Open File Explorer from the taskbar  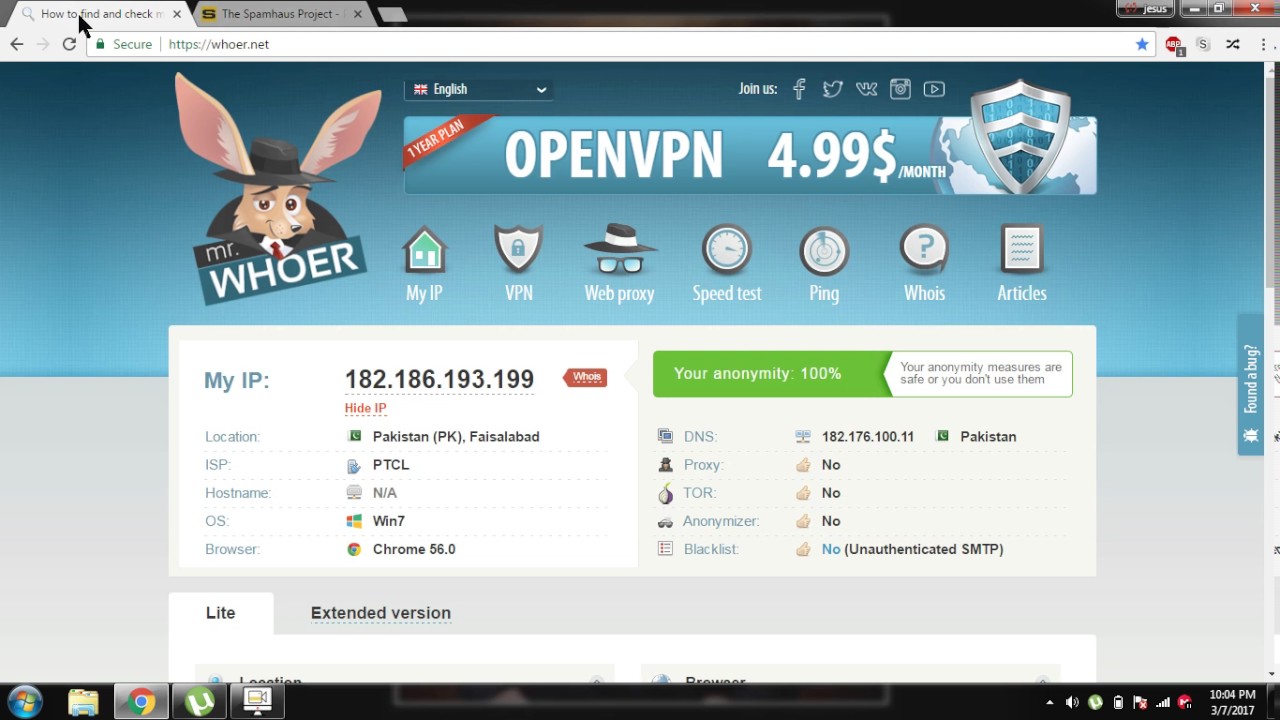tap(84, 702)
